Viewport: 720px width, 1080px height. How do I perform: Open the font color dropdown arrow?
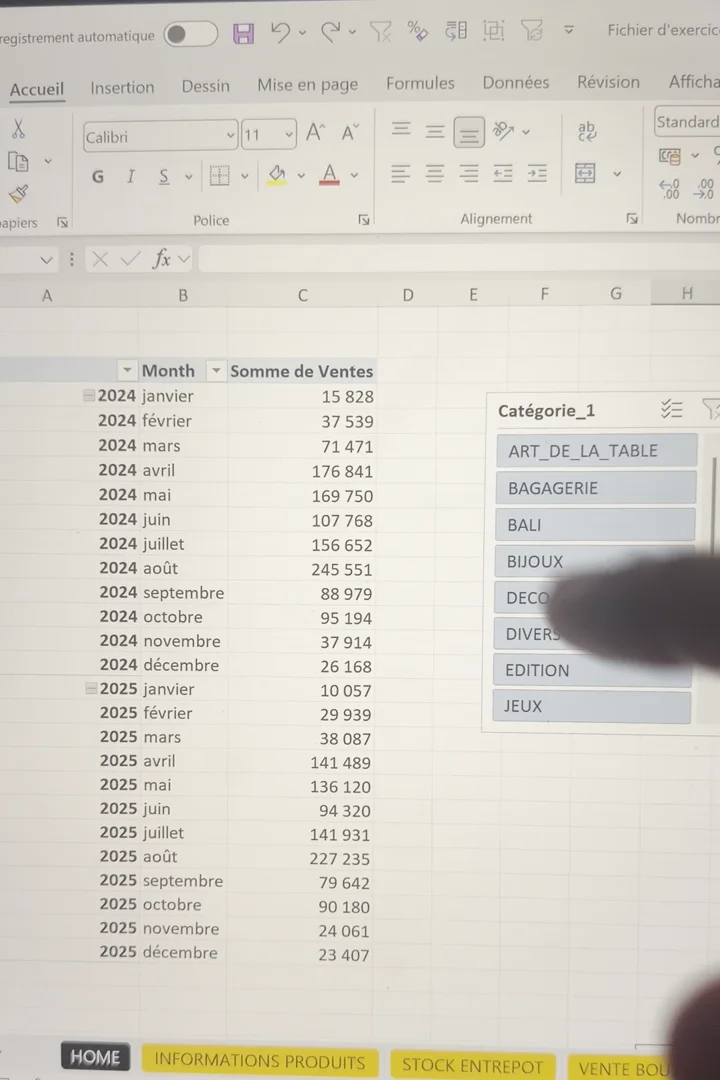point(354,175)
